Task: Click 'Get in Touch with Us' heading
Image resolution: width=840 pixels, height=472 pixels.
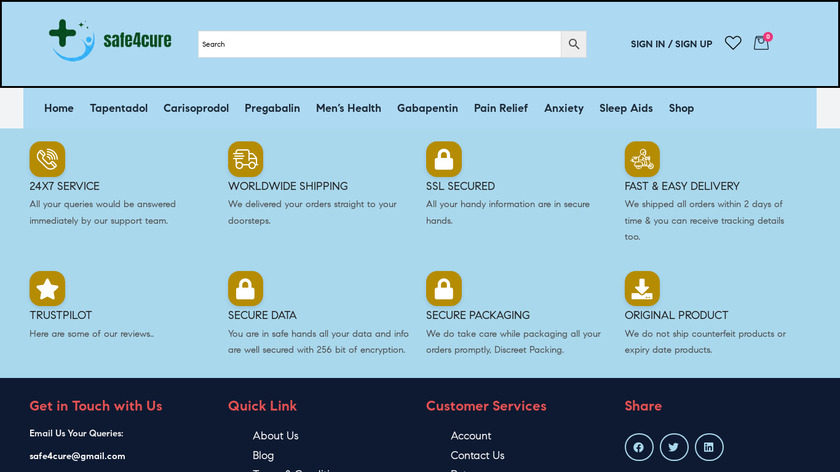Action: pyautogui.click(x=95, y=406)
